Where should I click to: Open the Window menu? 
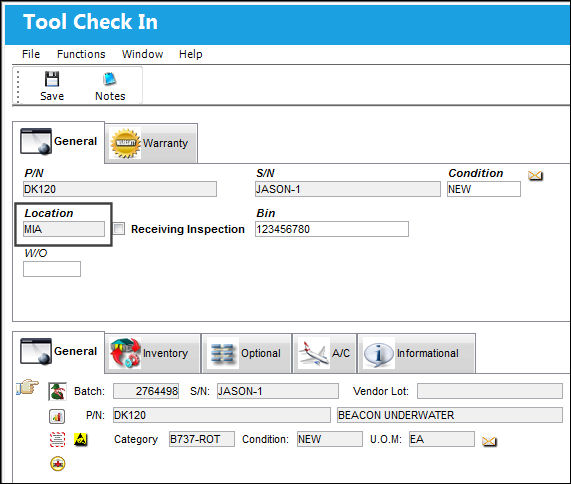(x=142, y=54)
